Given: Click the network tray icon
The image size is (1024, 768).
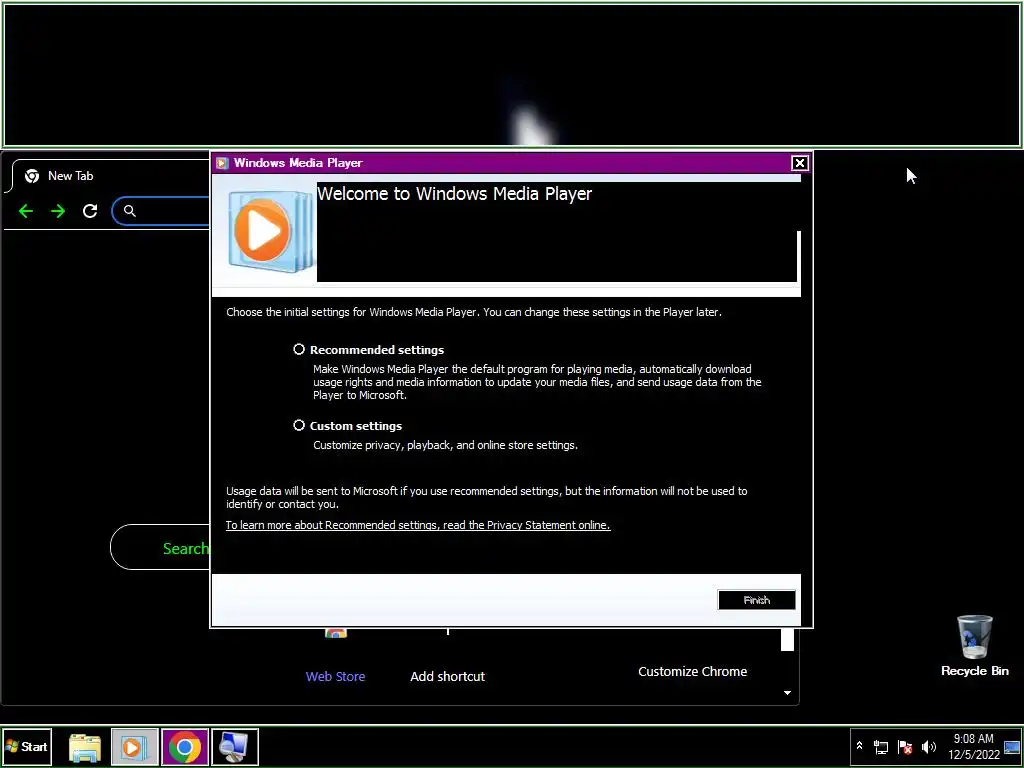Looking at the screenshot, I should click(x=881, y=746).
